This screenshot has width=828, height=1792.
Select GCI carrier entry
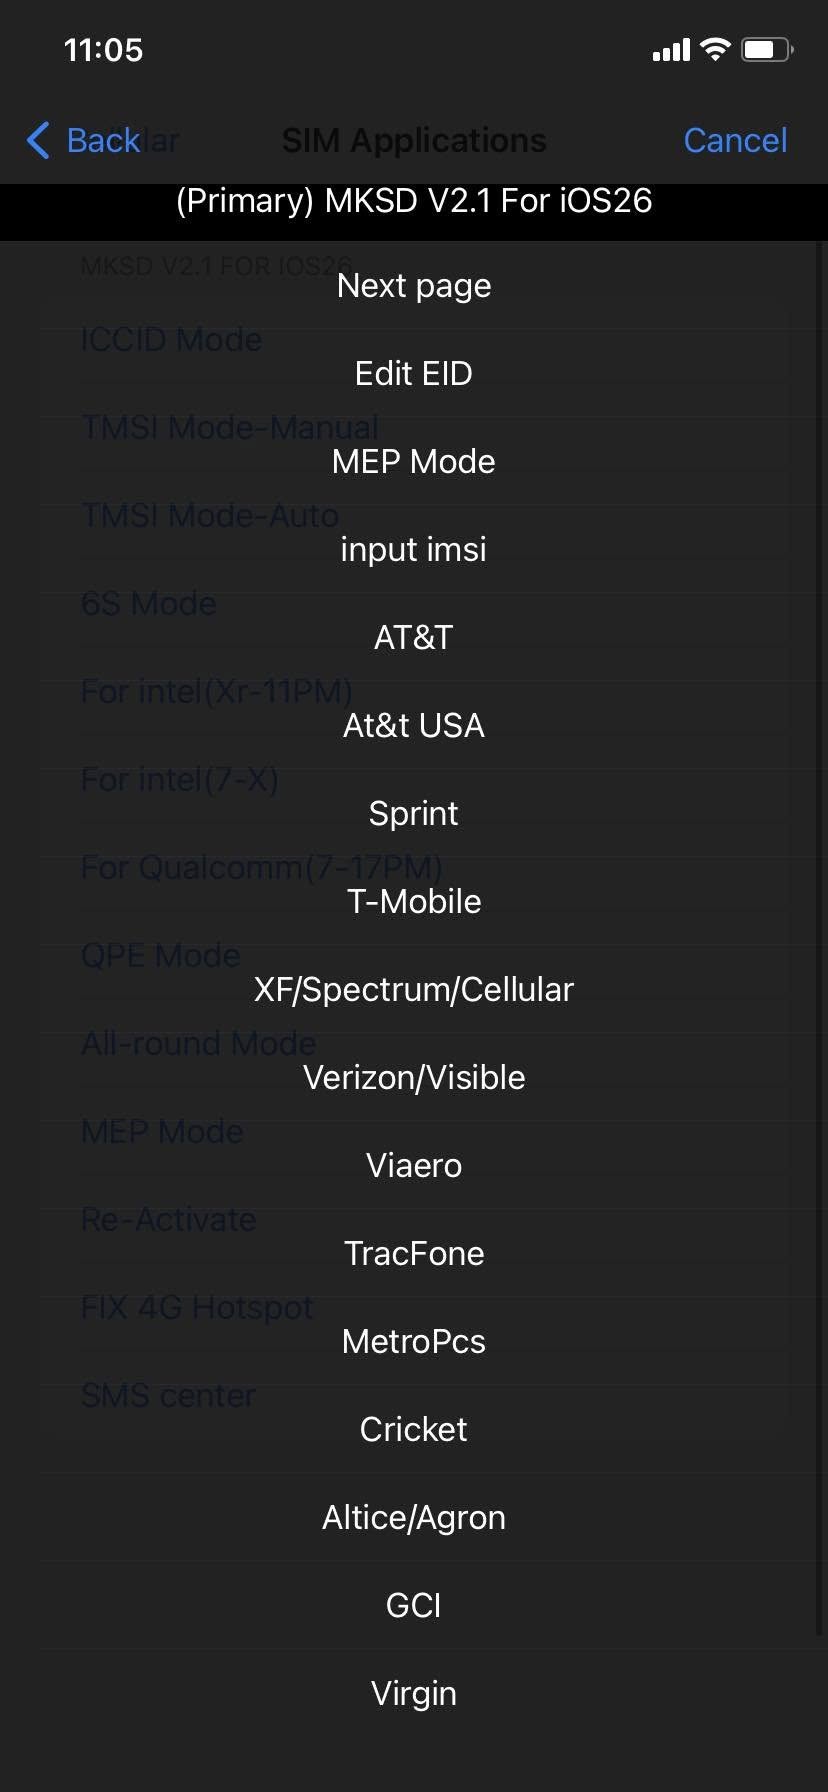pyautogui.click(x=414, y=1606)
